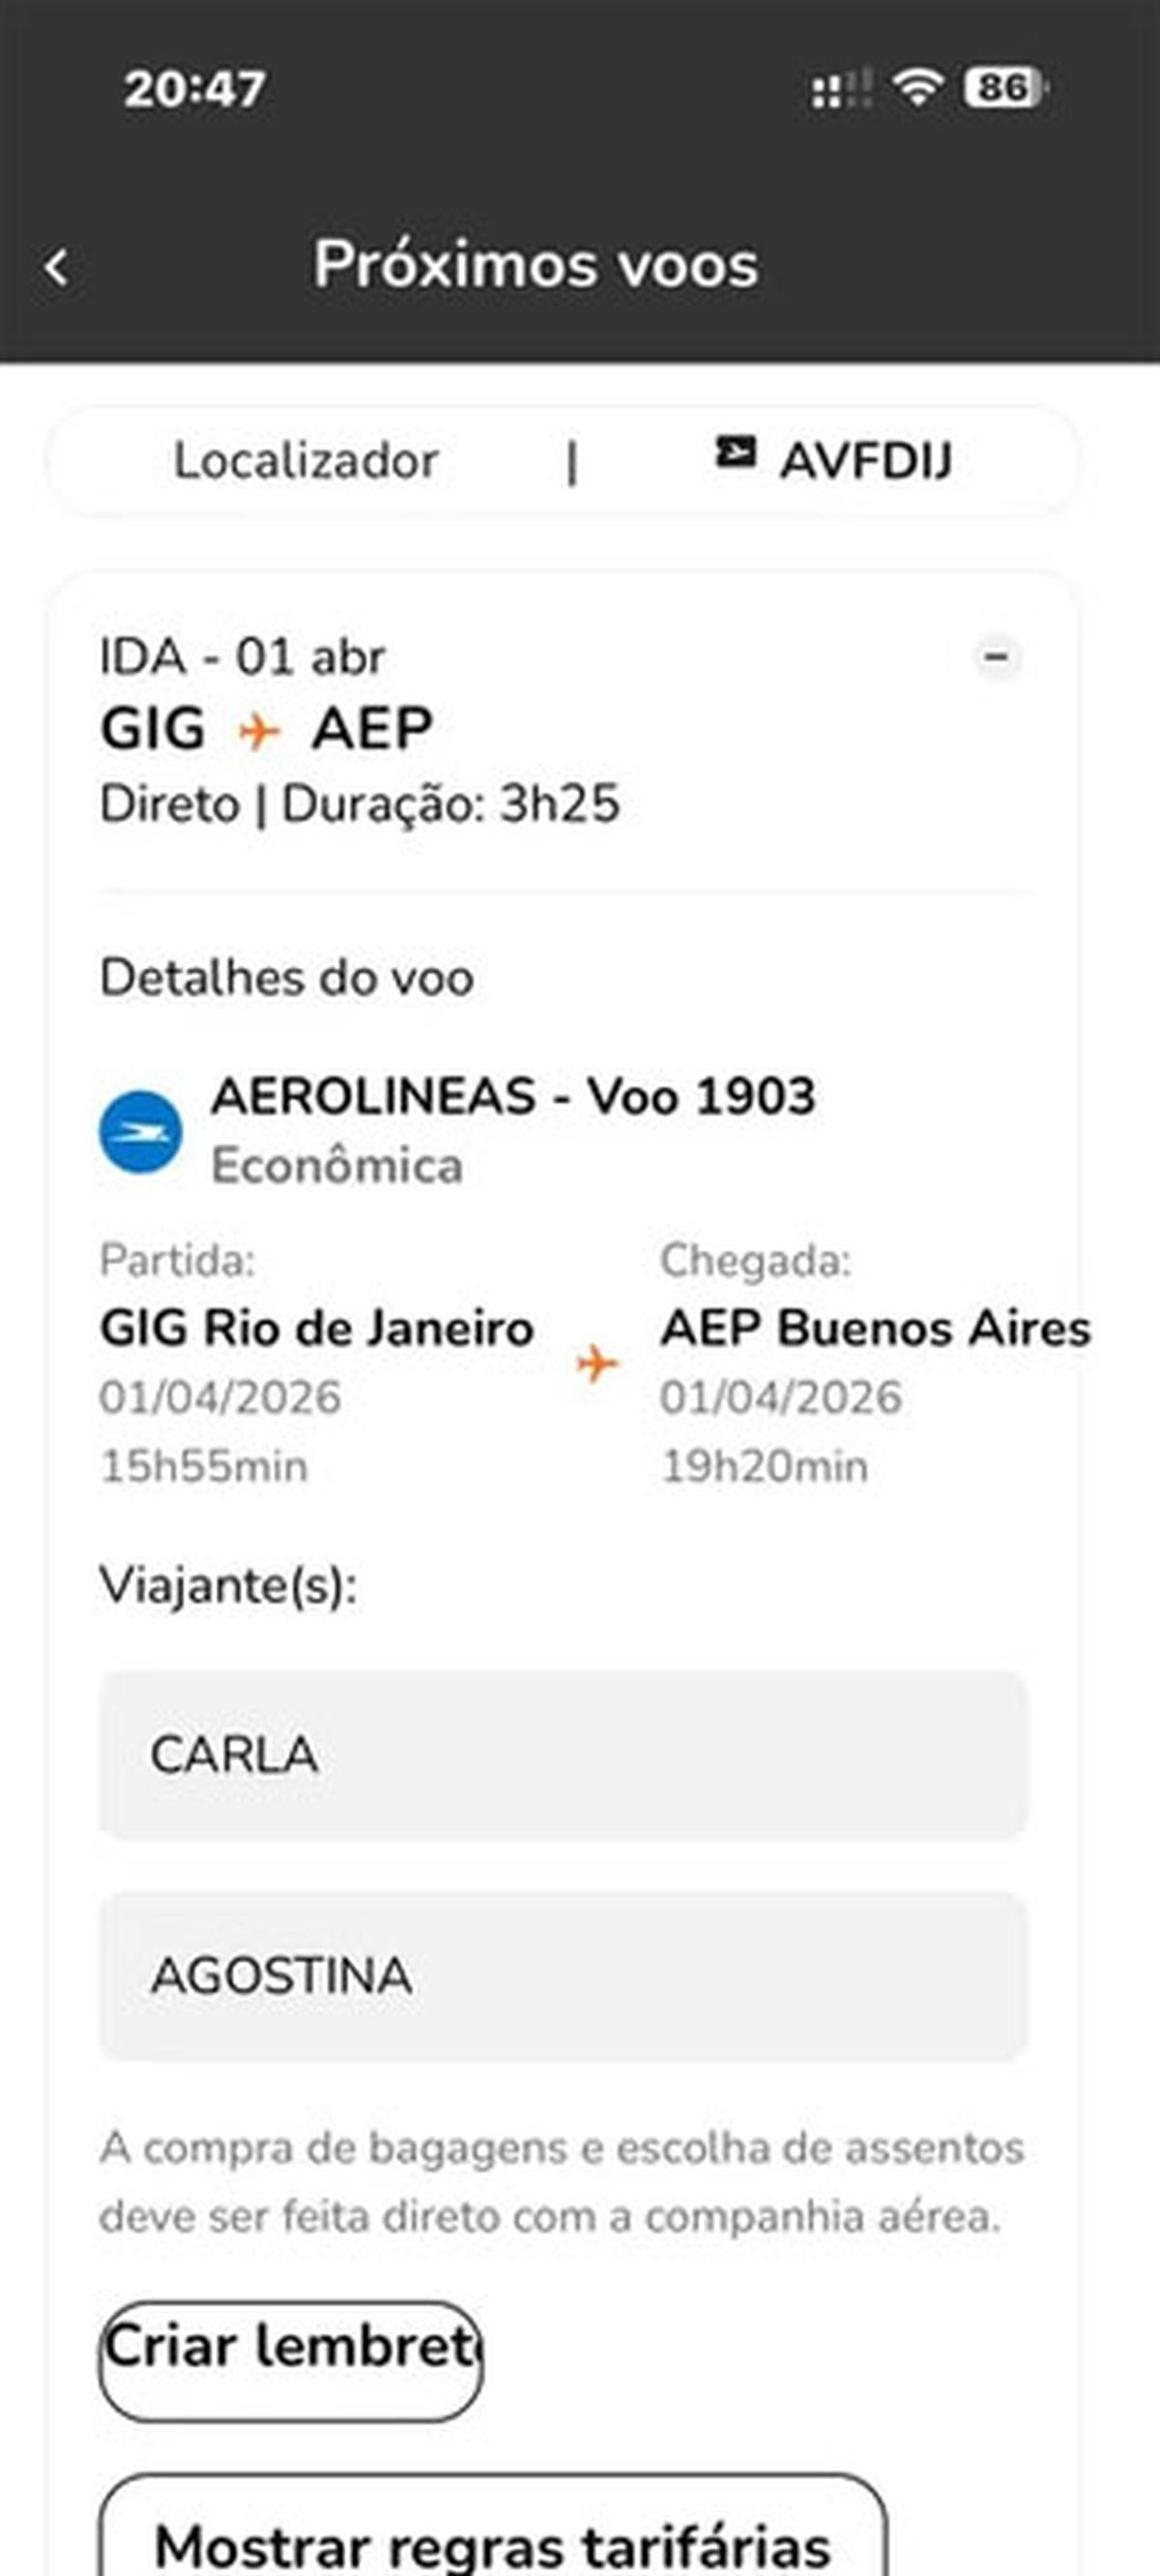This screenshot has width=1160, height=2576.
Task: Select traveler CARLA
Action: point(563,1754)
